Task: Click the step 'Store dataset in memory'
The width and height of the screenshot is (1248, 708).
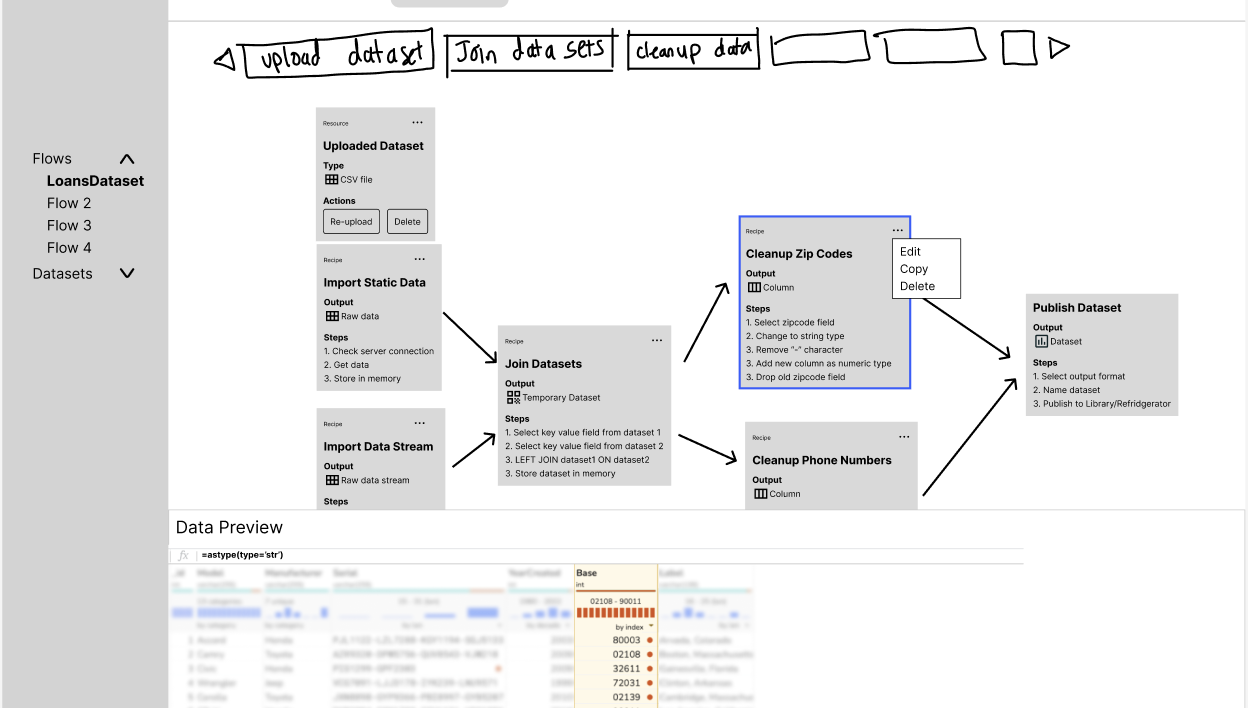Action: 560,474
